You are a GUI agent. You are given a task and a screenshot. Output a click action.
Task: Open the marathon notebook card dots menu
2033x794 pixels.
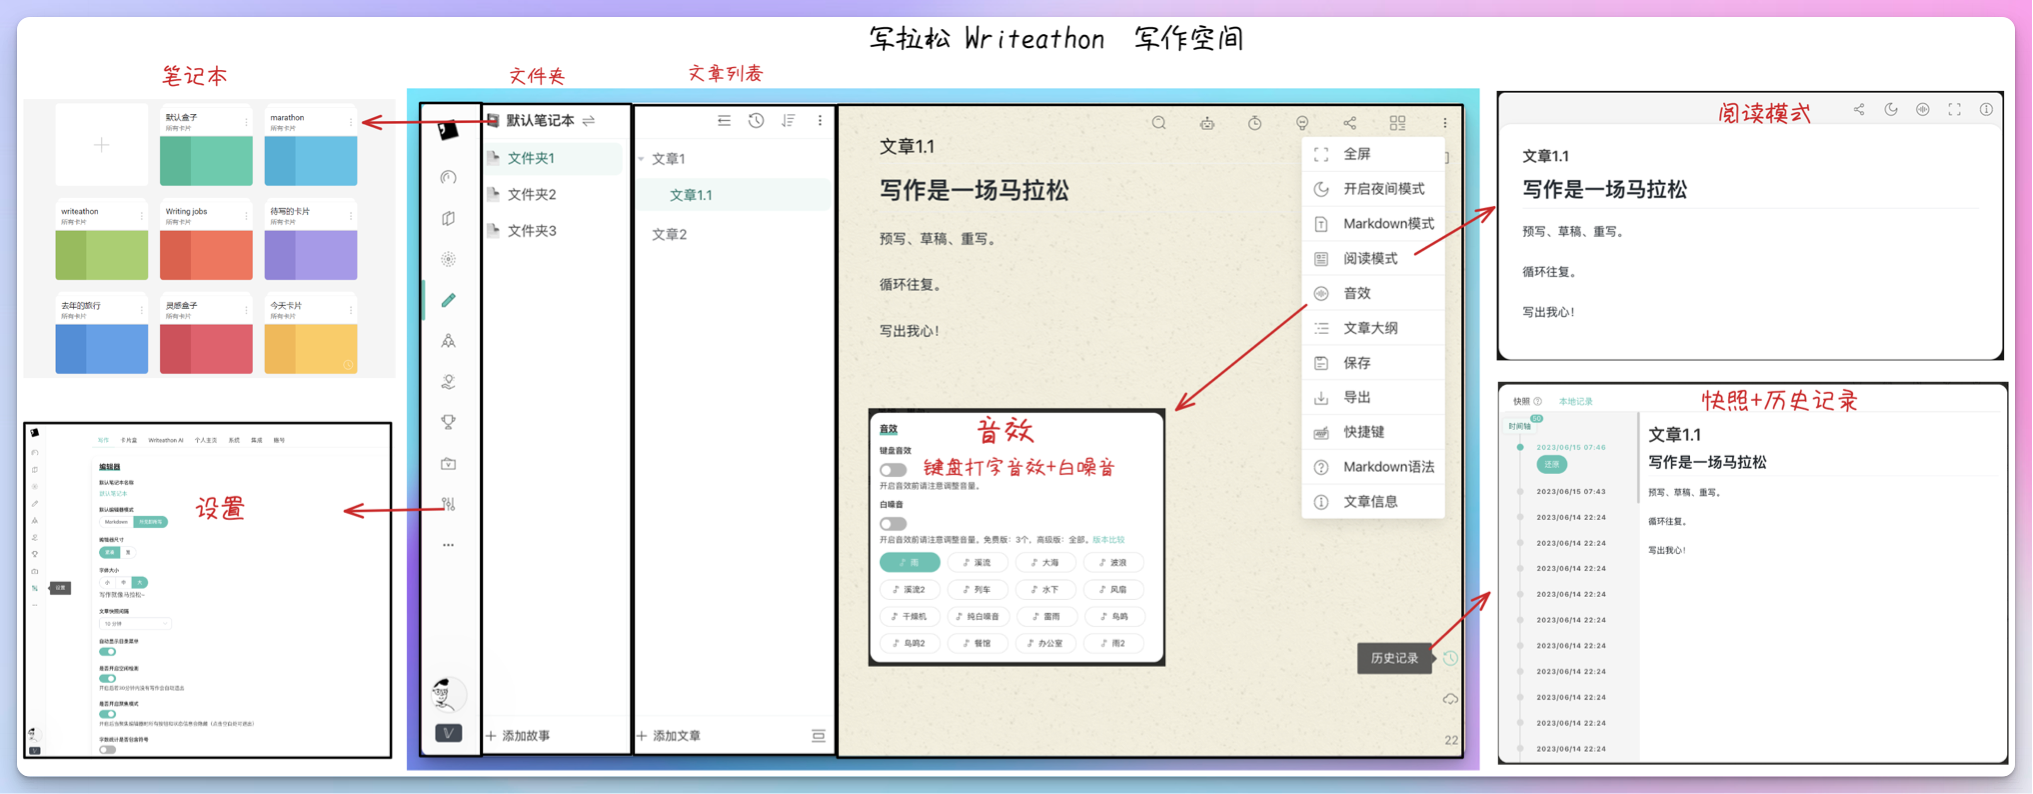click(x=350, y=122)
